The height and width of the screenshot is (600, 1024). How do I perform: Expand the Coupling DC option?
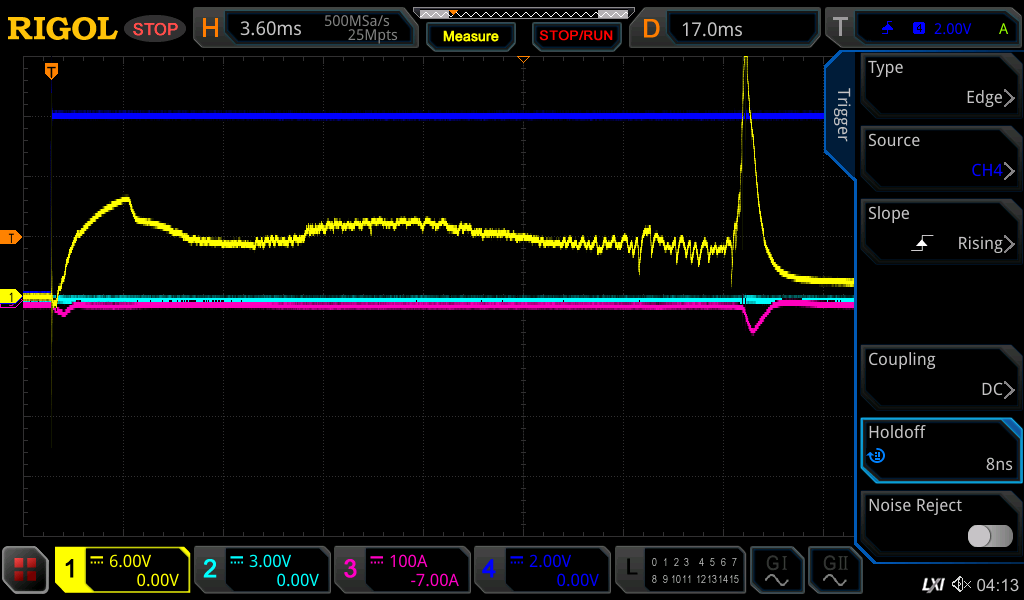tap(940, 375)
